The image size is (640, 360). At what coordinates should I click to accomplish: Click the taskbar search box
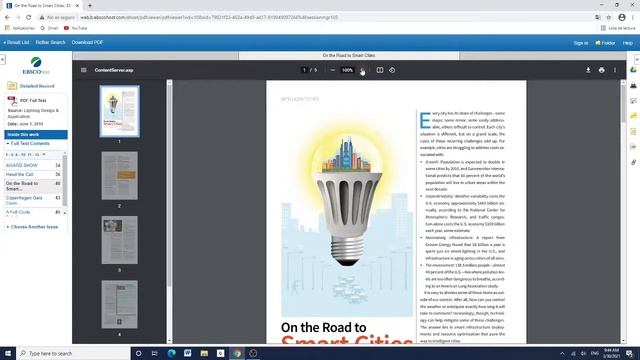[73, 353]
